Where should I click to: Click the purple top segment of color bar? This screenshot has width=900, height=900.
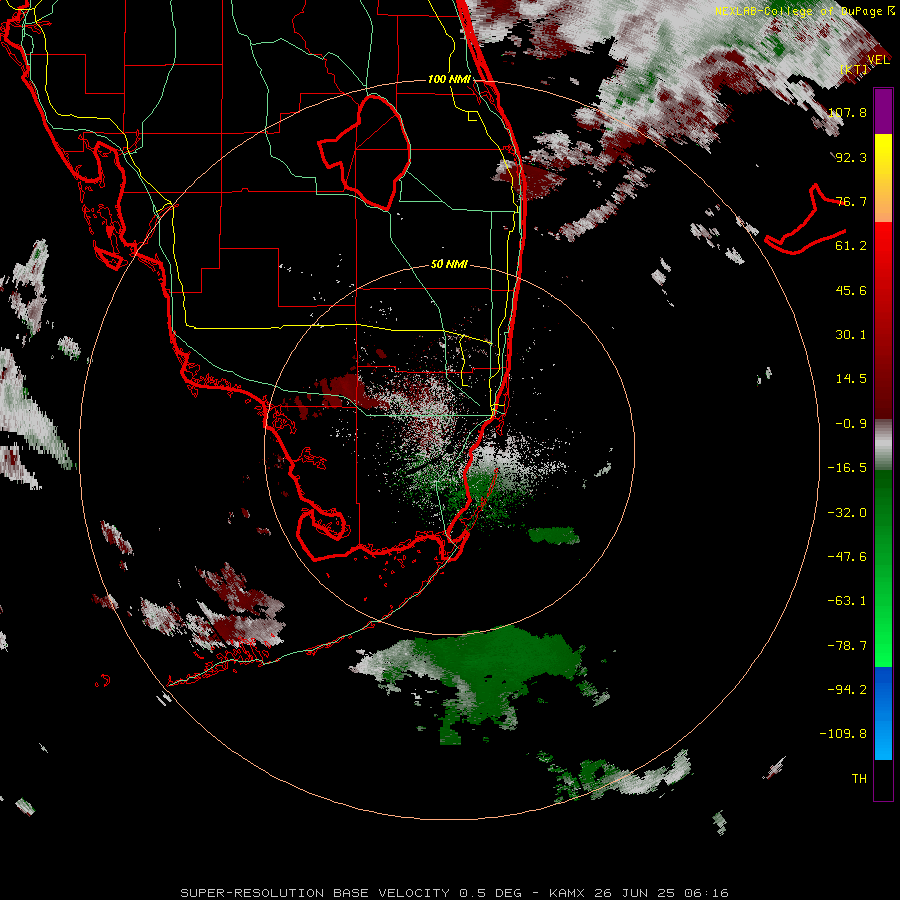click(883, 112)
